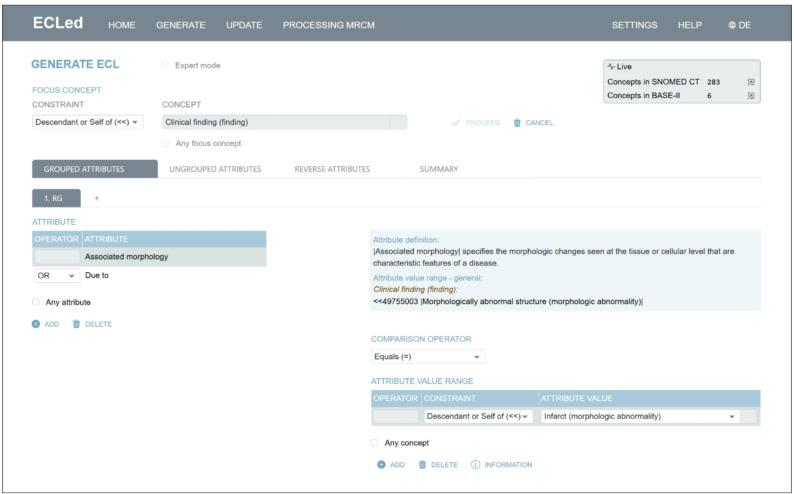Expand the Comparison Operator Equals dropdown
The width and height of the screenshot is (794, 494).
tap(428, 357)
